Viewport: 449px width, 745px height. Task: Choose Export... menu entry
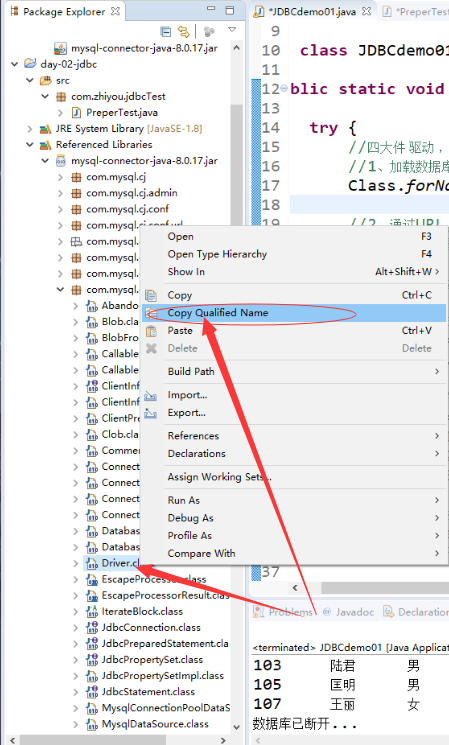pyautogui.click(x=295, y=413)
